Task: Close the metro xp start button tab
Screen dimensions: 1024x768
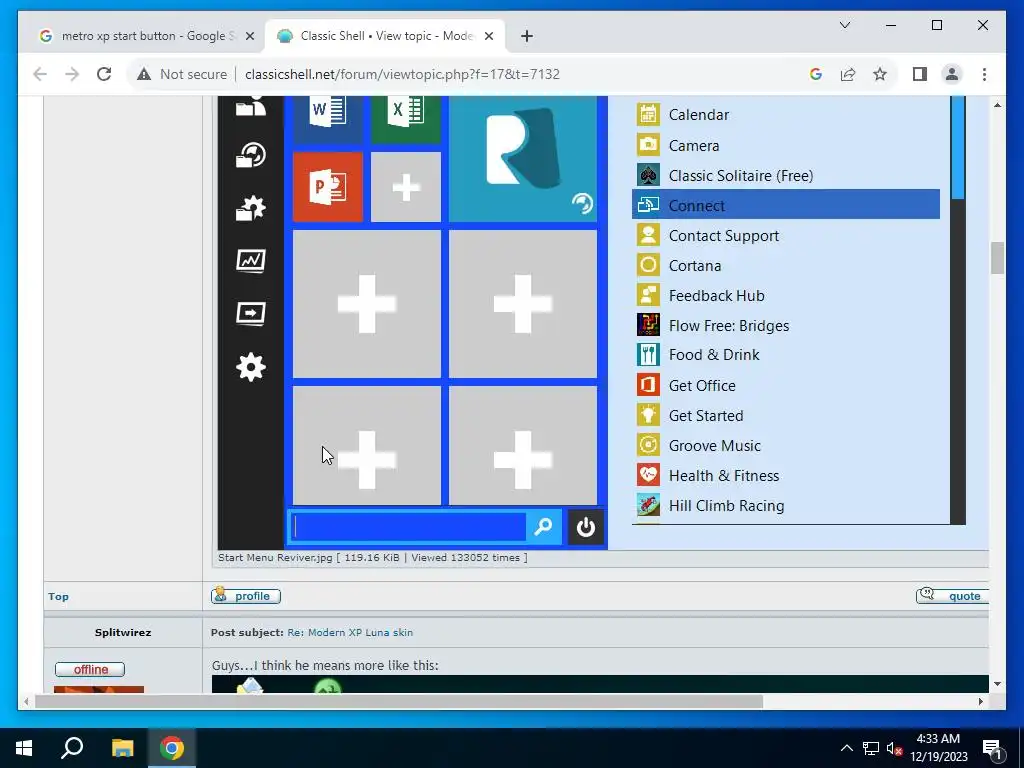Action: click(249, 36)
